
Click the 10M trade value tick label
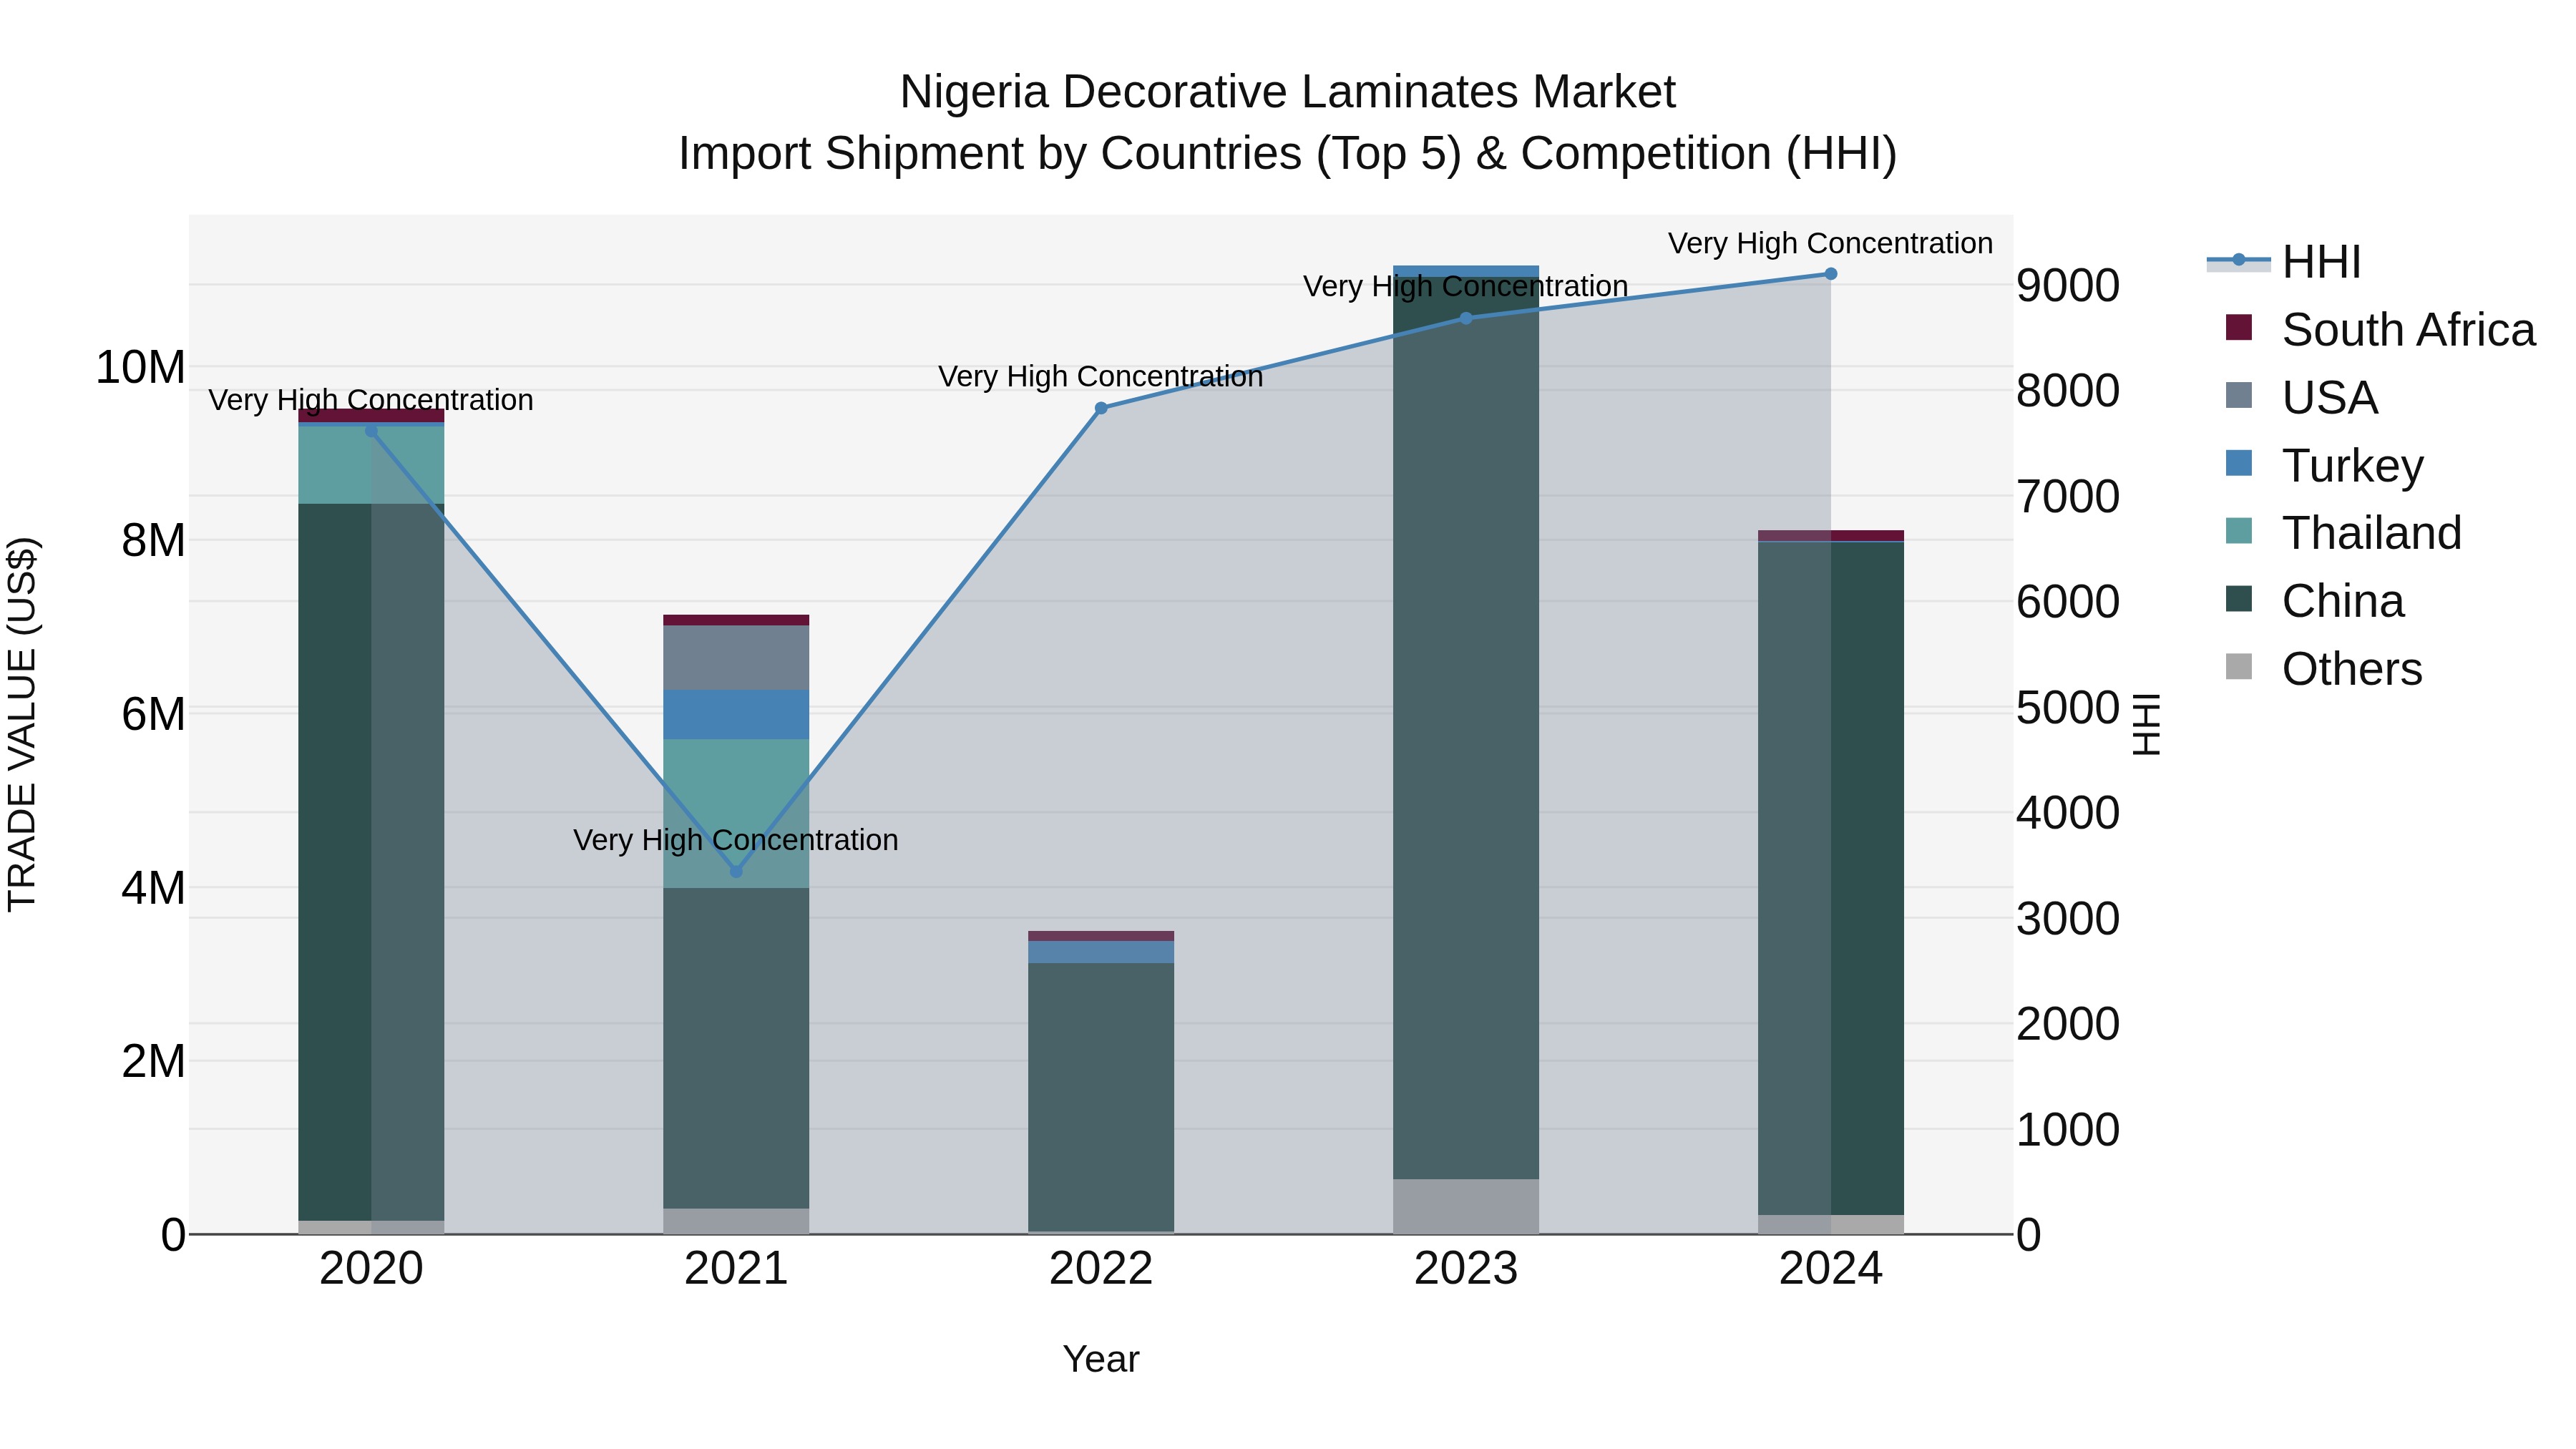(x=140, y=367)
